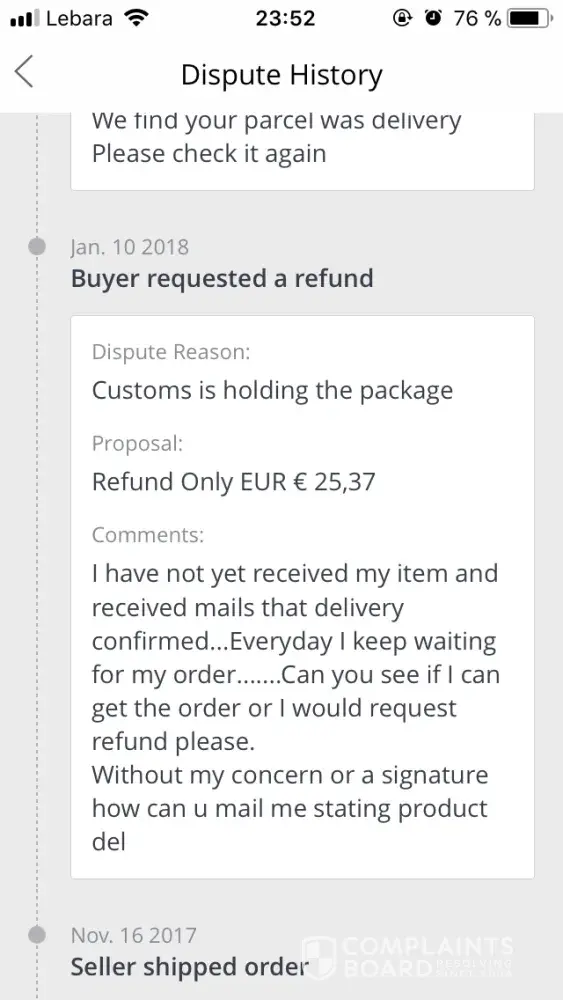Tap the Wi-Fi signal icon
This screenshot has height=1000, width=563.
[135, 18]
